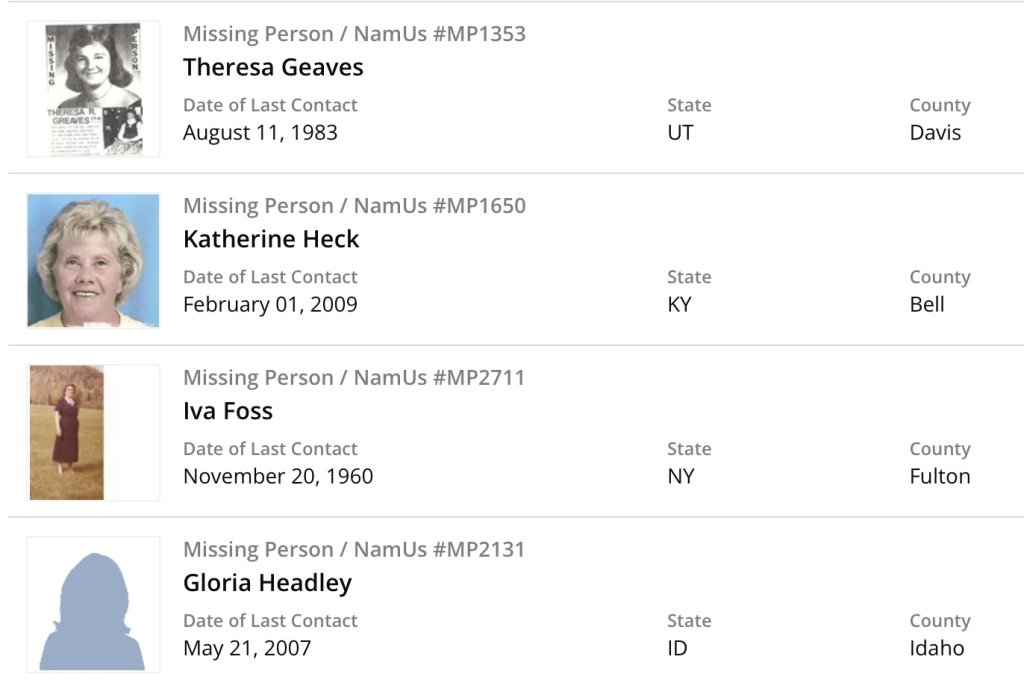
Task: View the Iva Foss outdoor photo thumbnail
Action: (x=67, y=432)
